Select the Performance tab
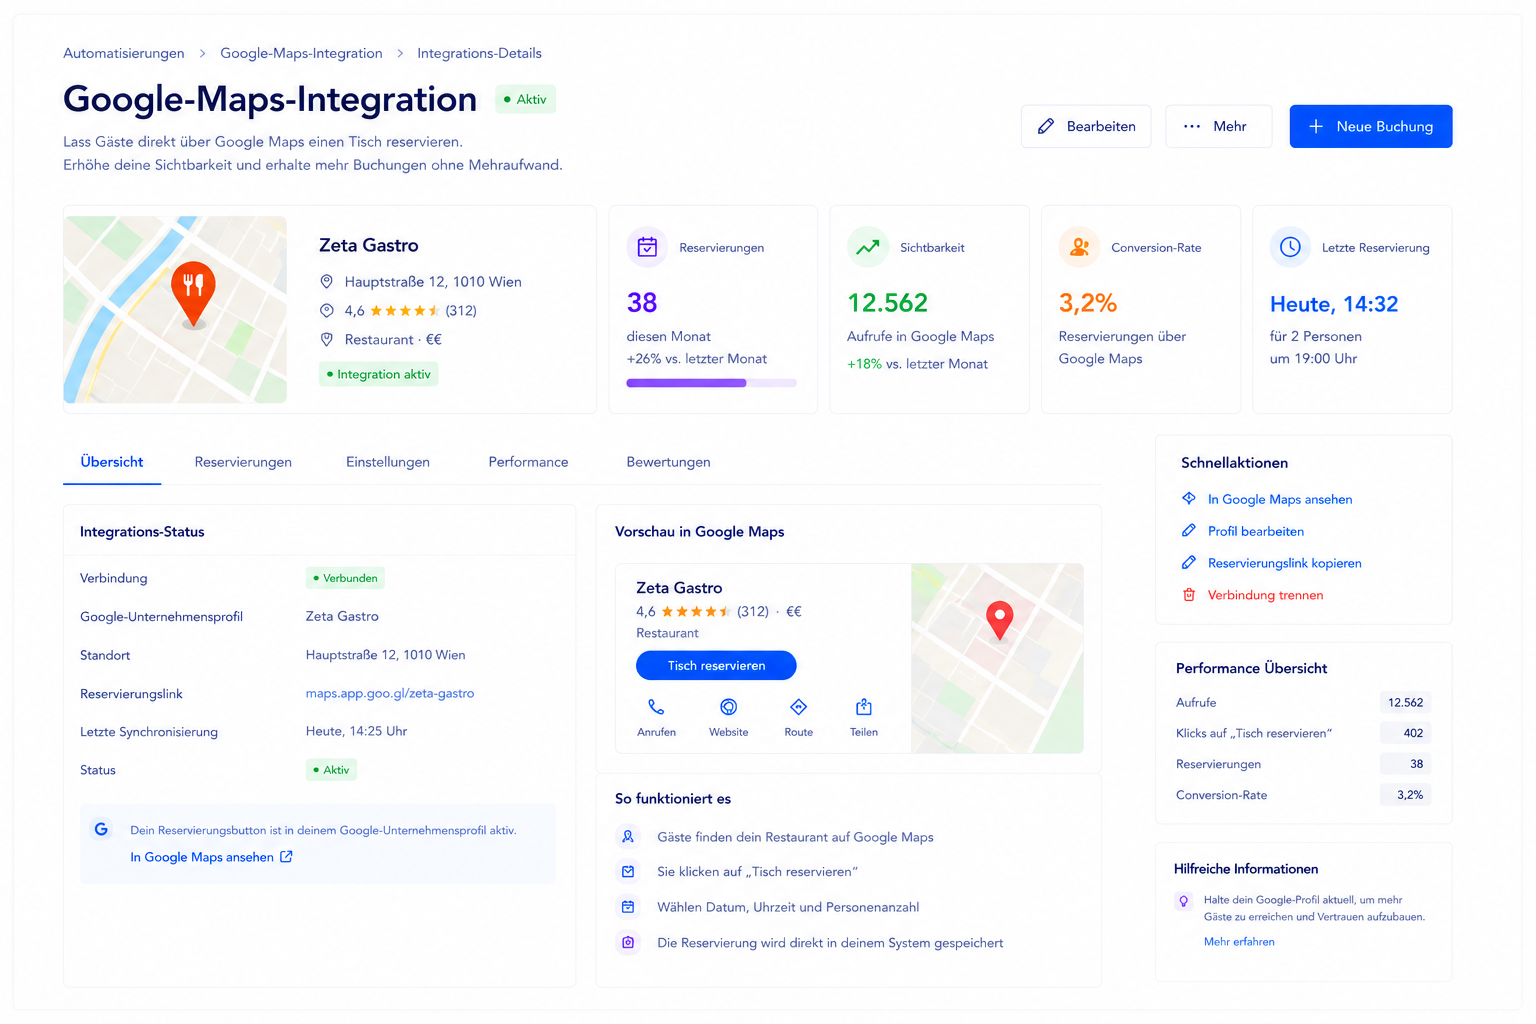Viewport: 1536px width, 1024px height. (528, 462)
